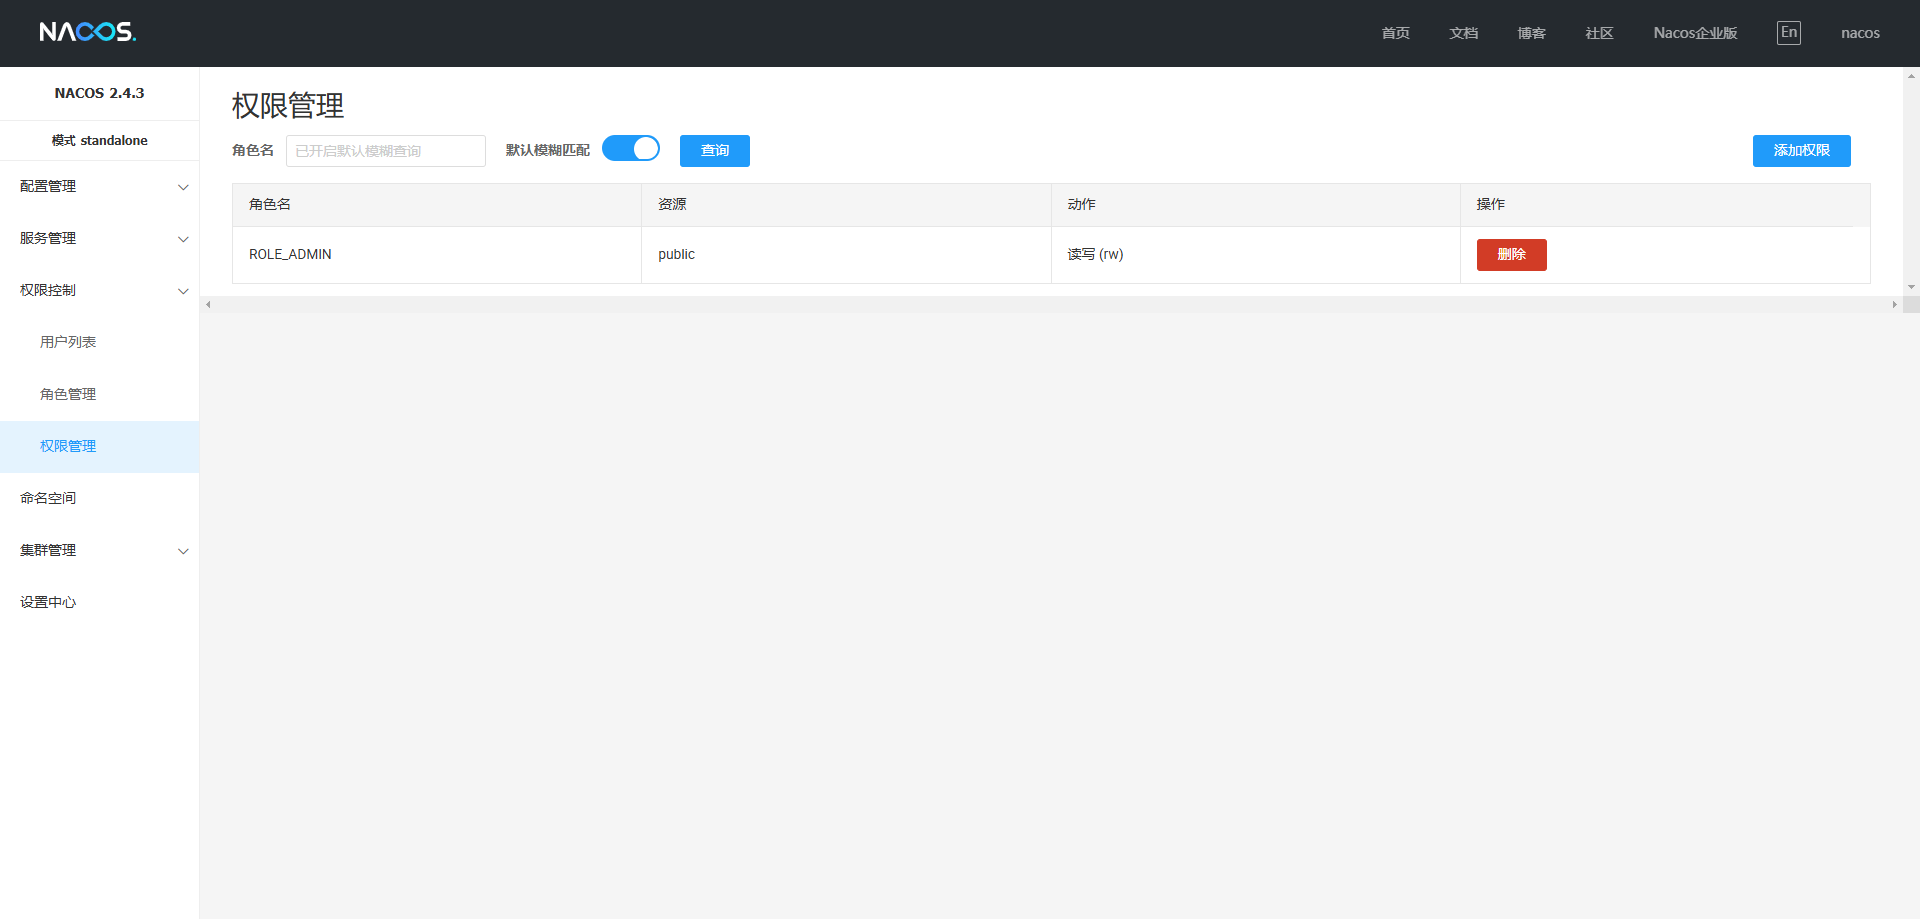Click the horizontal scrollbar left arrow

click(x=208, y=305)
